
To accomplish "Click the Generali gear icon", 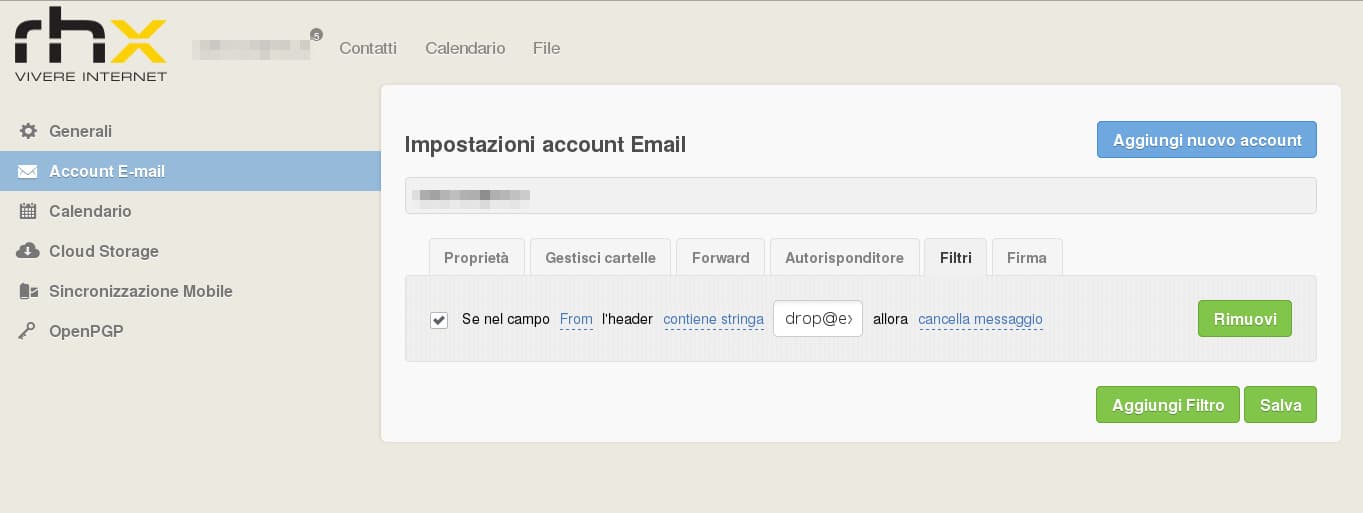I will [x=28, y=131].
